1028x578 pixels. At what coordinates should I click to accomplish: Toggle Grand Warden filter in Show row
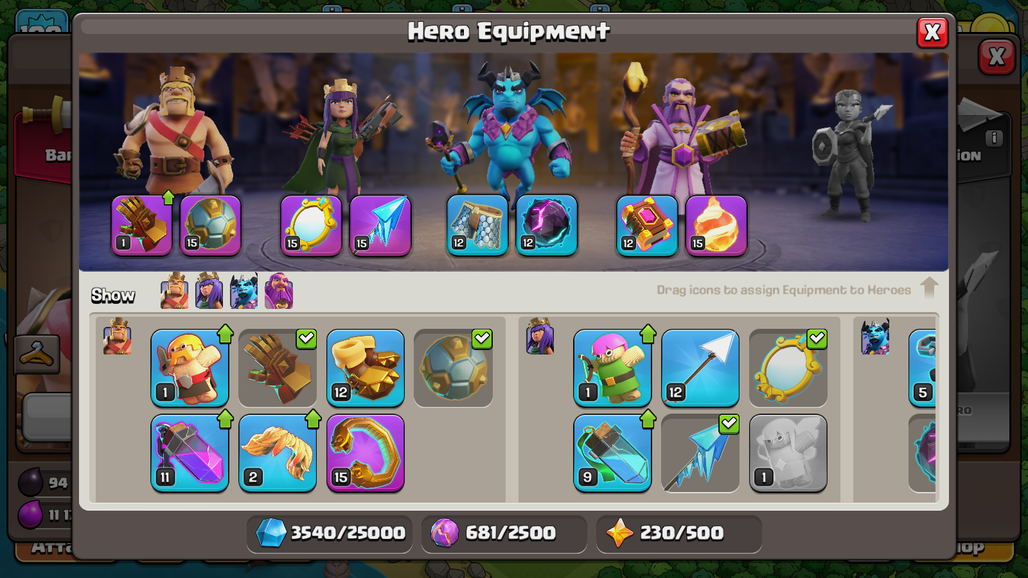279,291
